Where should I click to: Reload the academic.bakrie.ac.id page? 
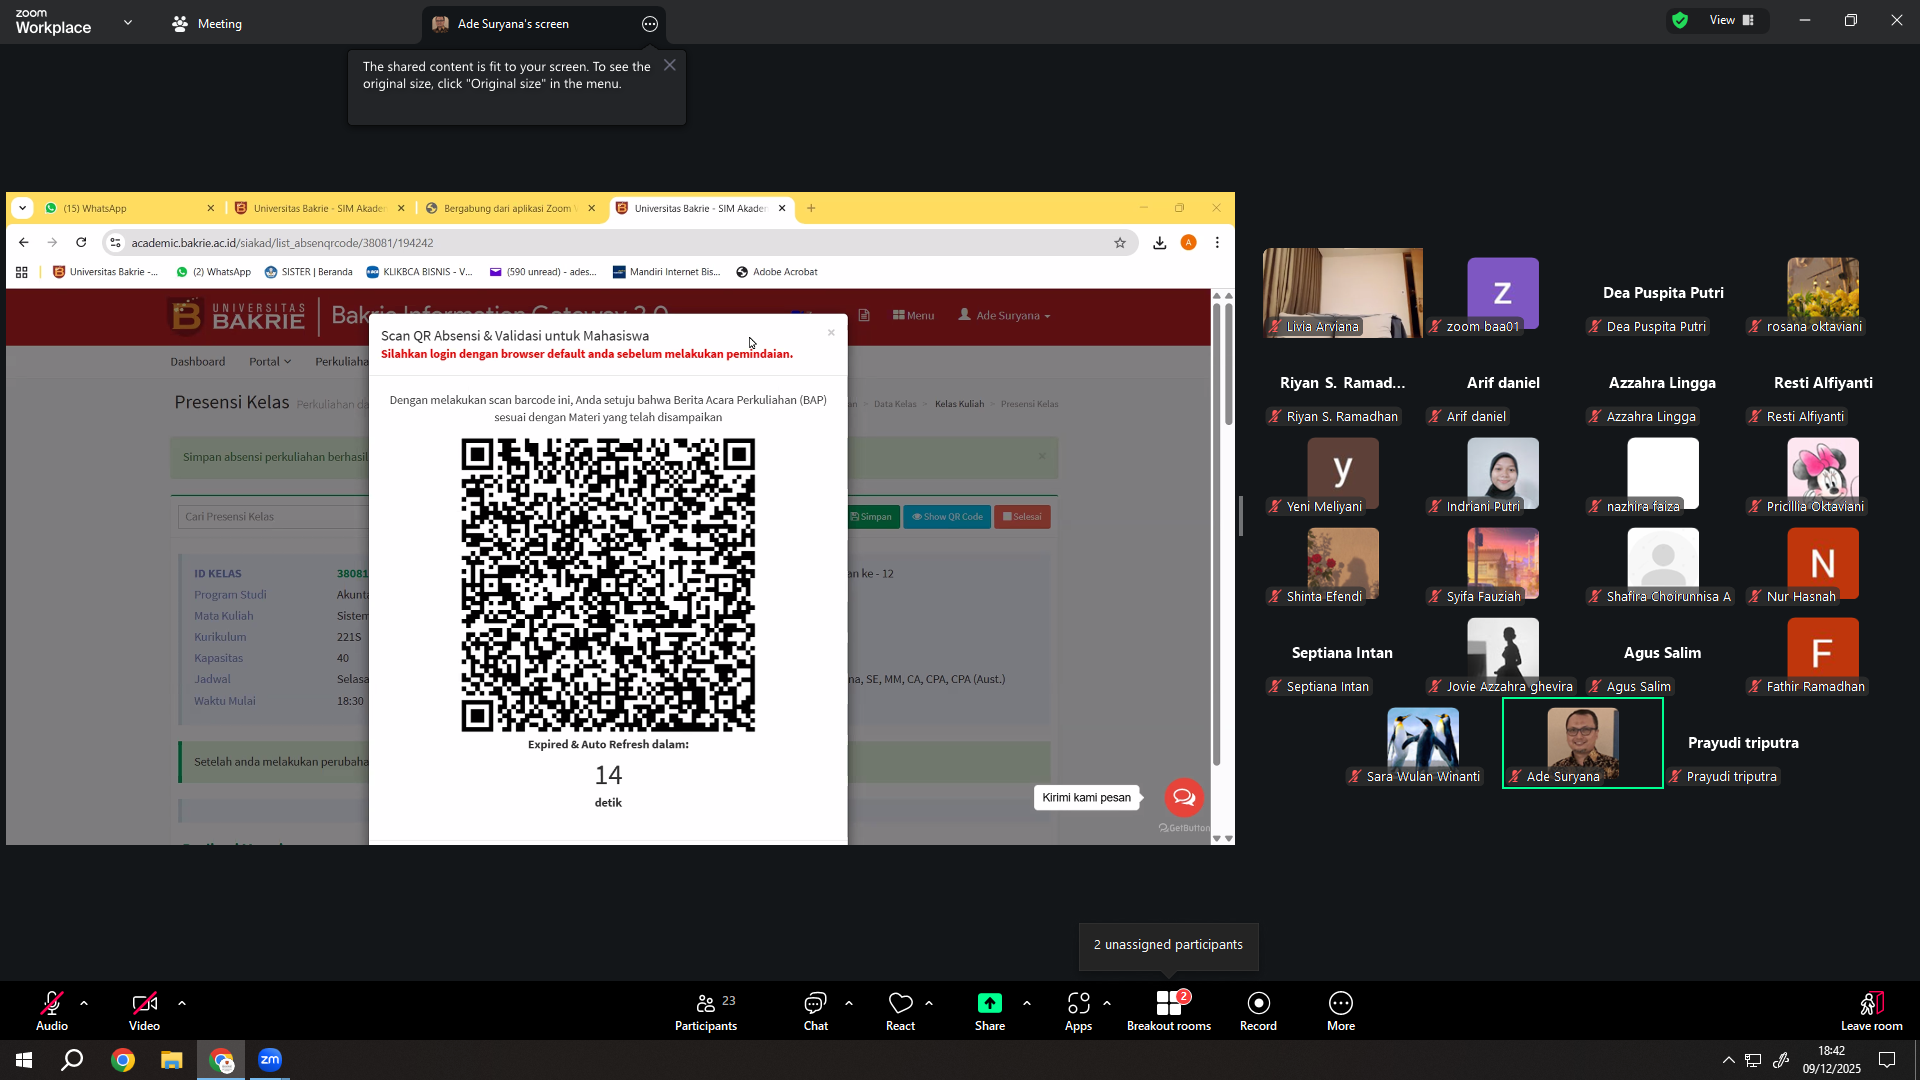click(x=81, y=242)
